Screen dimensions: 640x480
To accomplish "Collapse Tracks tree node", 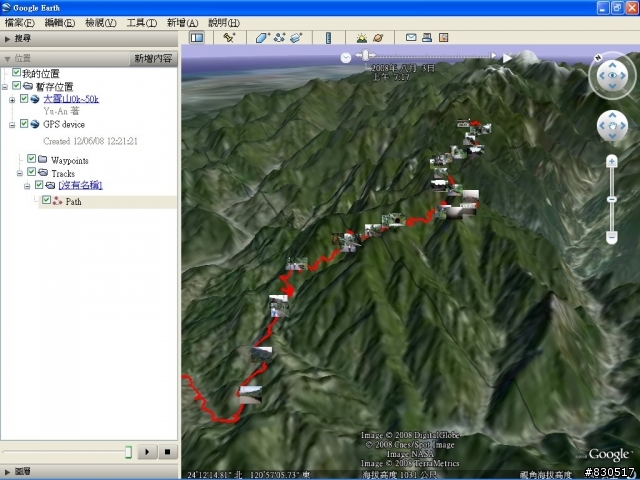I will click(x=20, y=173).
